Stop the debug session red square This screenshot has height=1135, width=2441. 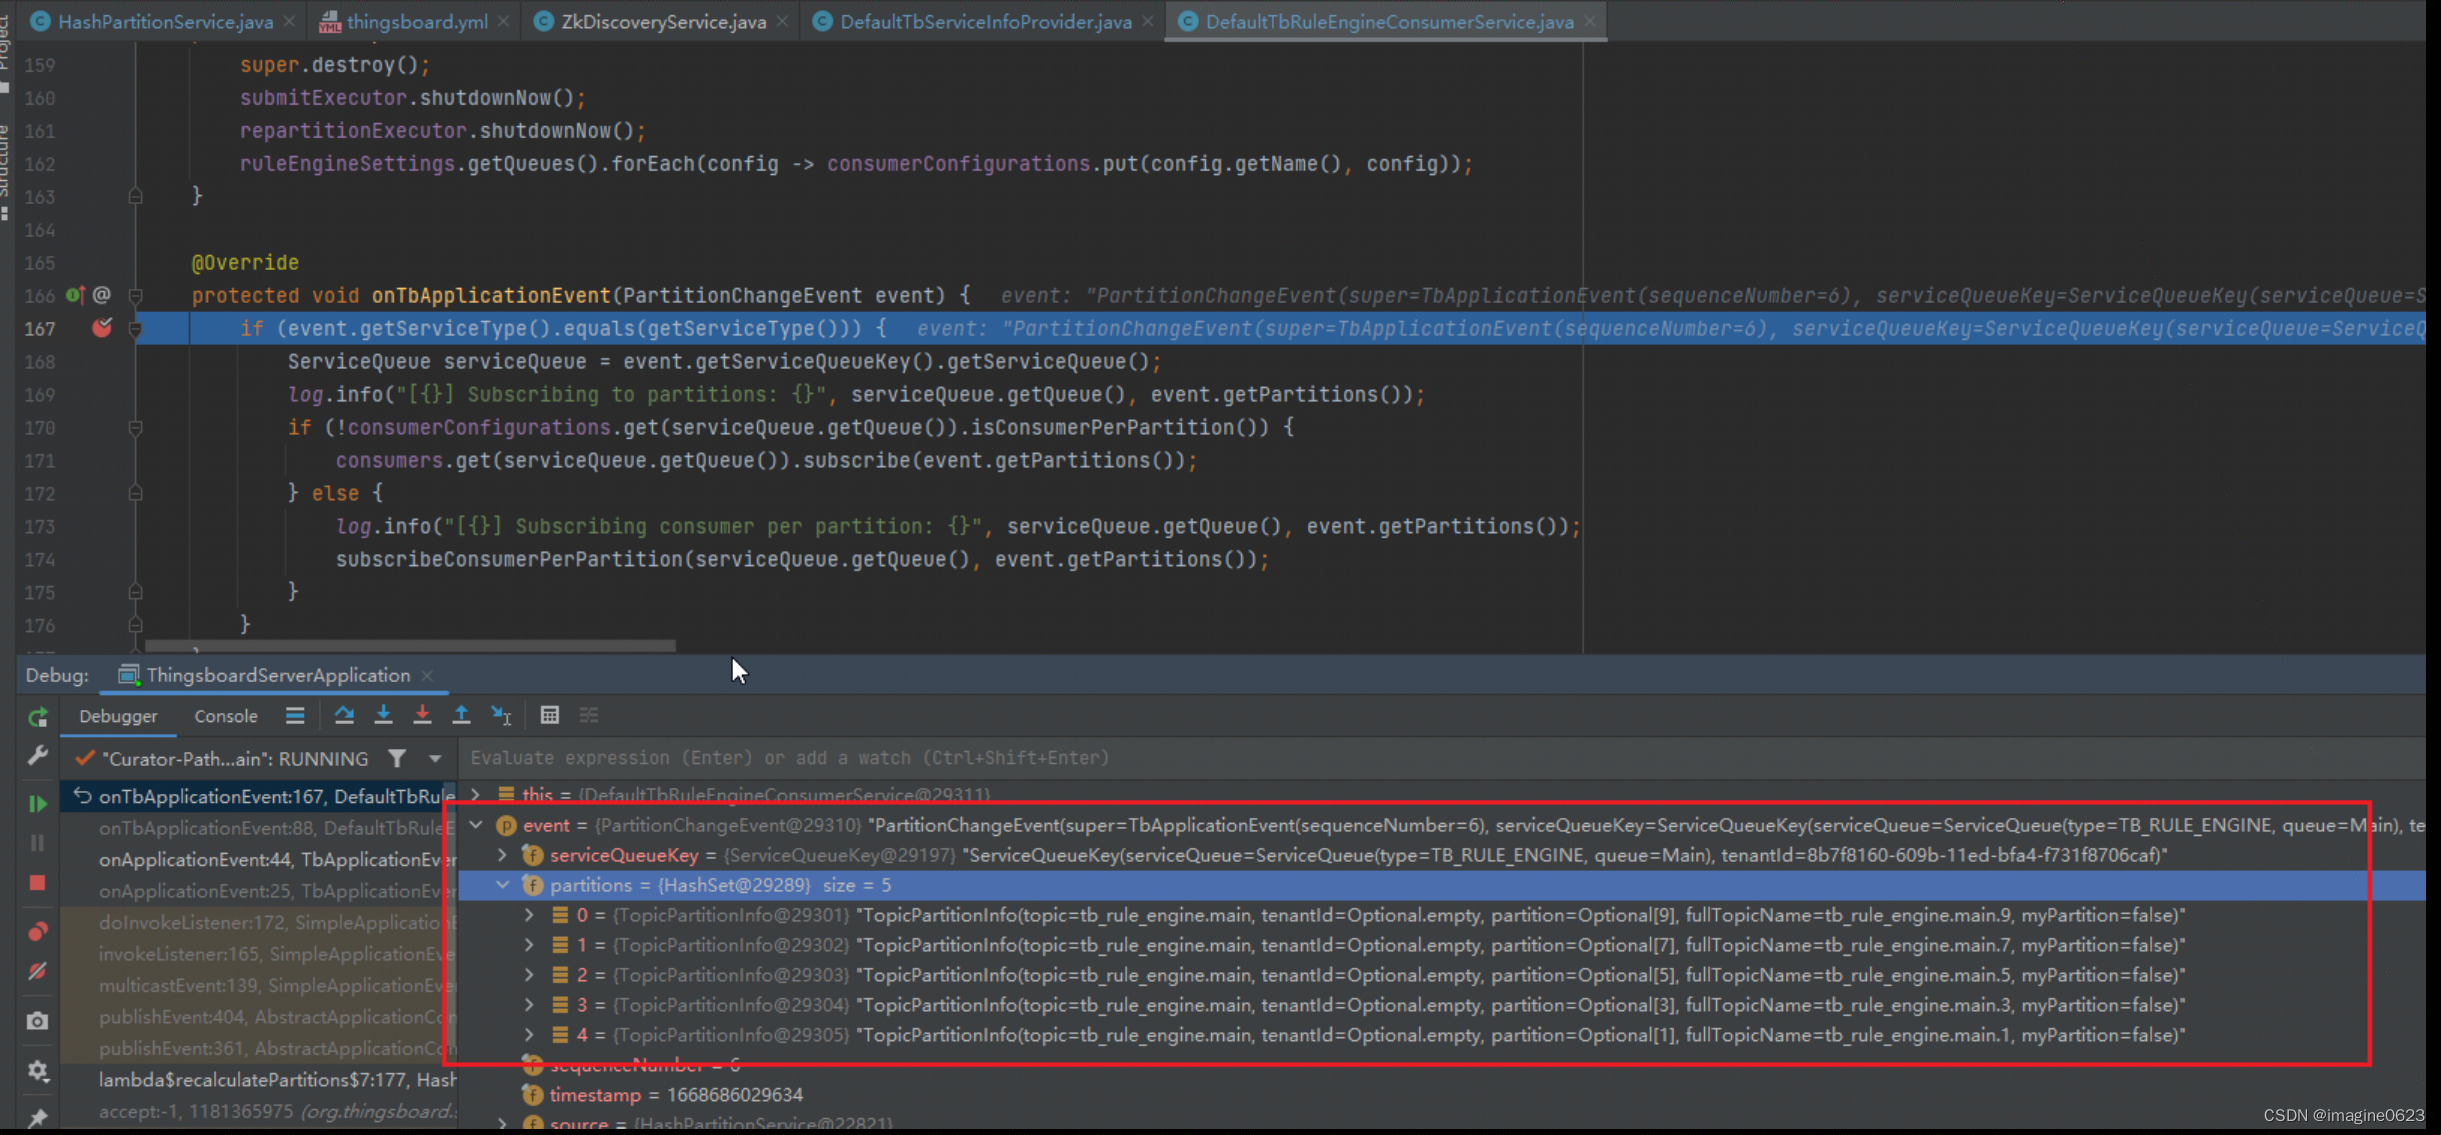tap(38, 883)
